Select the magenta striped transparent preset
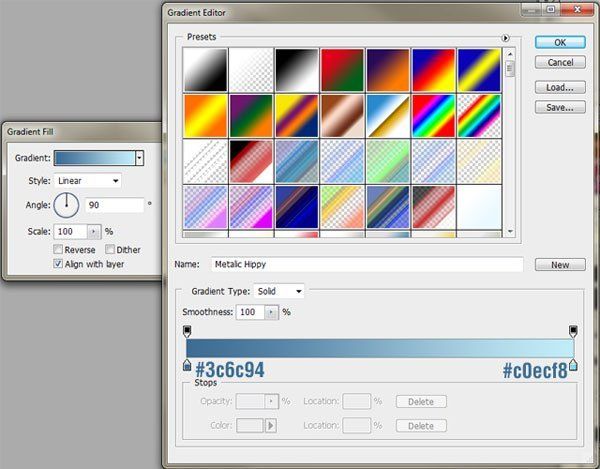Viewport: 600px width, 469px height. [251, 207]
